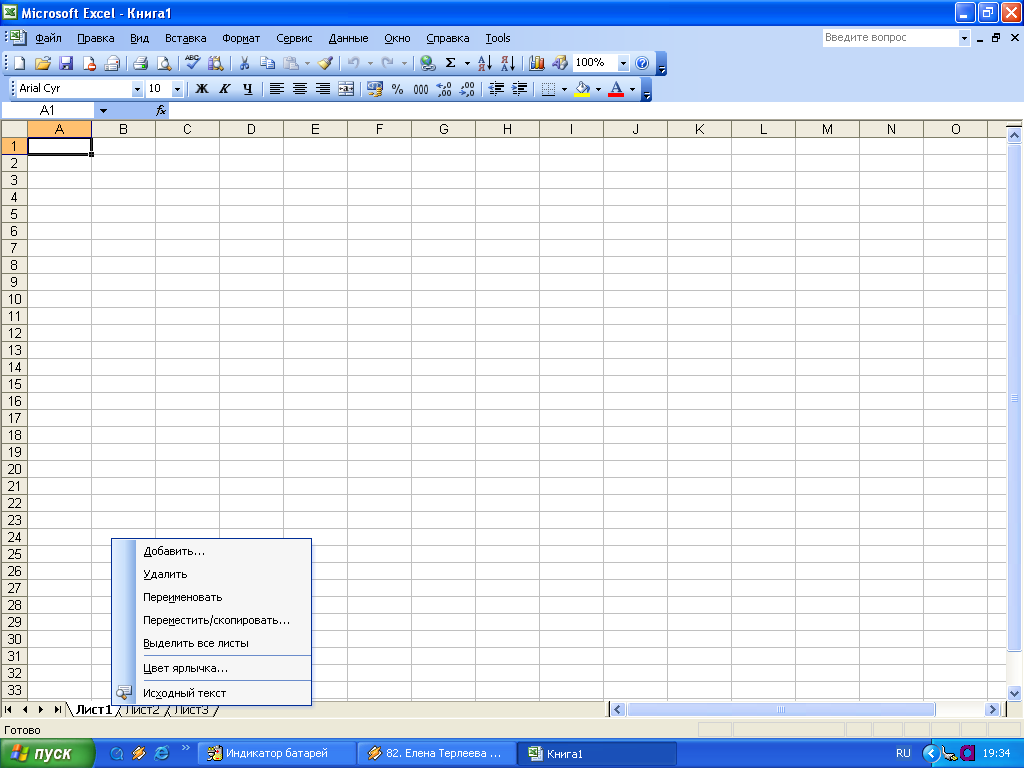Decrease decimal places icon
Viewport: 1024px width, 768px height.
[468, 89]
